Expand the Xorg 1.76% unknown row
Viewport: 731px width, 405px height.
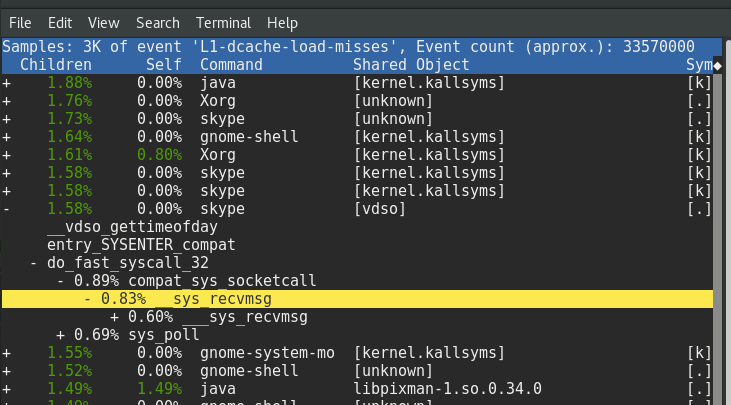(7, 100)
